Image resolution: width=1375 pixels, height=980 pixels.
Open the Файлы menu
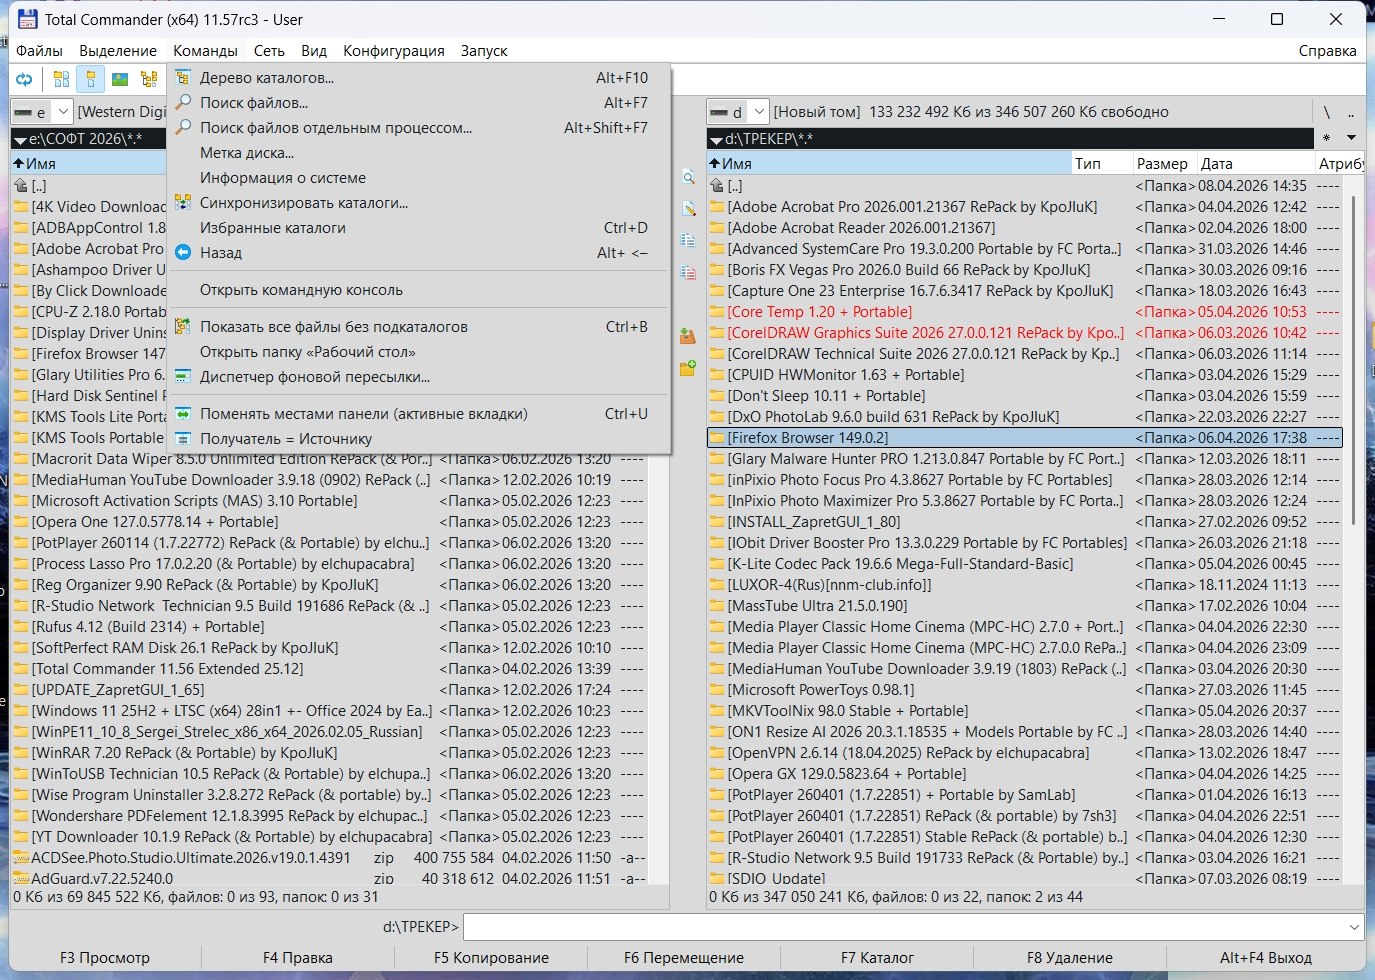pyautogui.click(x=39, y=51)
